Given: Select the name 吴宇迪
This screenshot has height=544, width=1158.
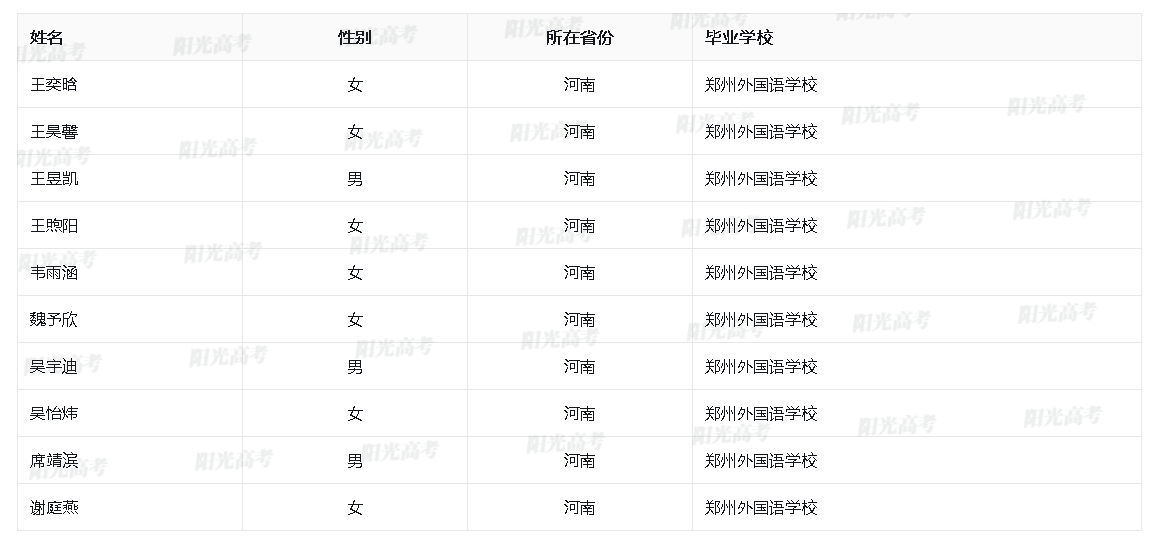Looking at the screenshot, I should pos(54,367).
